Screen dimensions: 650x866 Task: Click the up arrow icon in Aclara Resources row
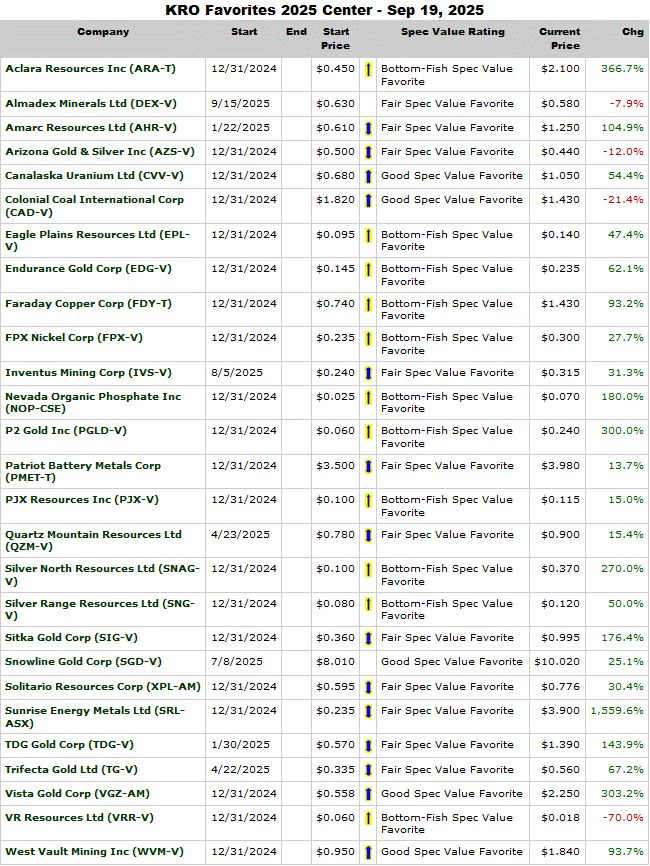pos(368,70)
